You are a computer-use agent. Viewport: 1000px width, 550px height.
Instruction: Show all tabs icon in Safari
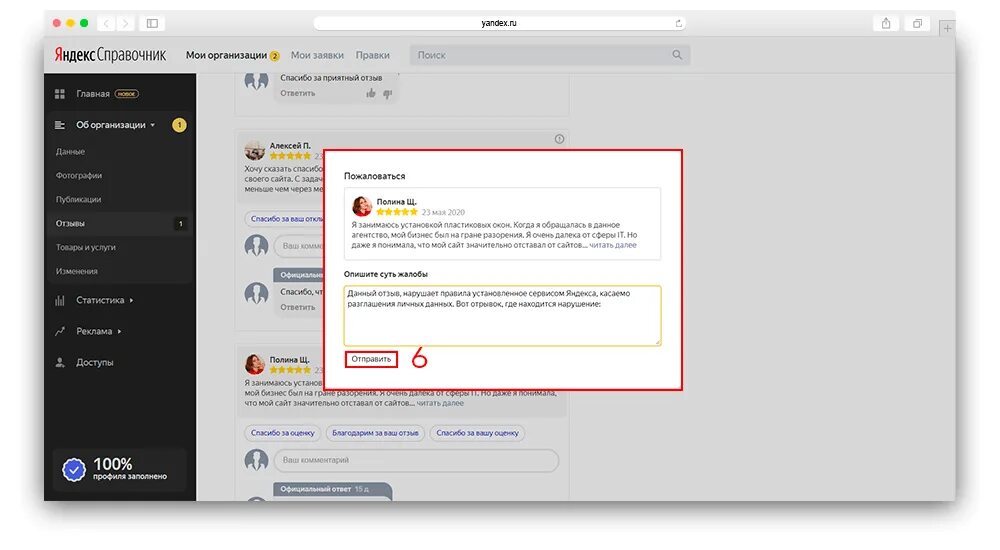tap(917, 24)
